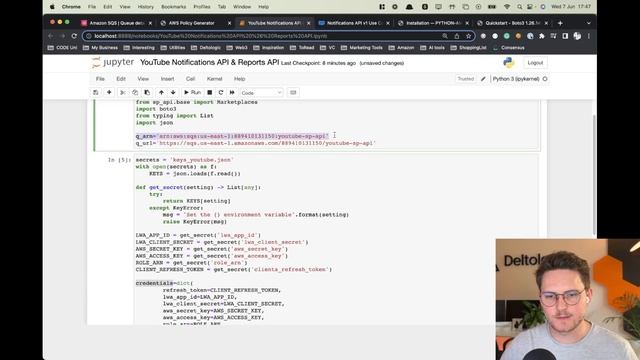Click the Jupyter logo

click(113, 62)
